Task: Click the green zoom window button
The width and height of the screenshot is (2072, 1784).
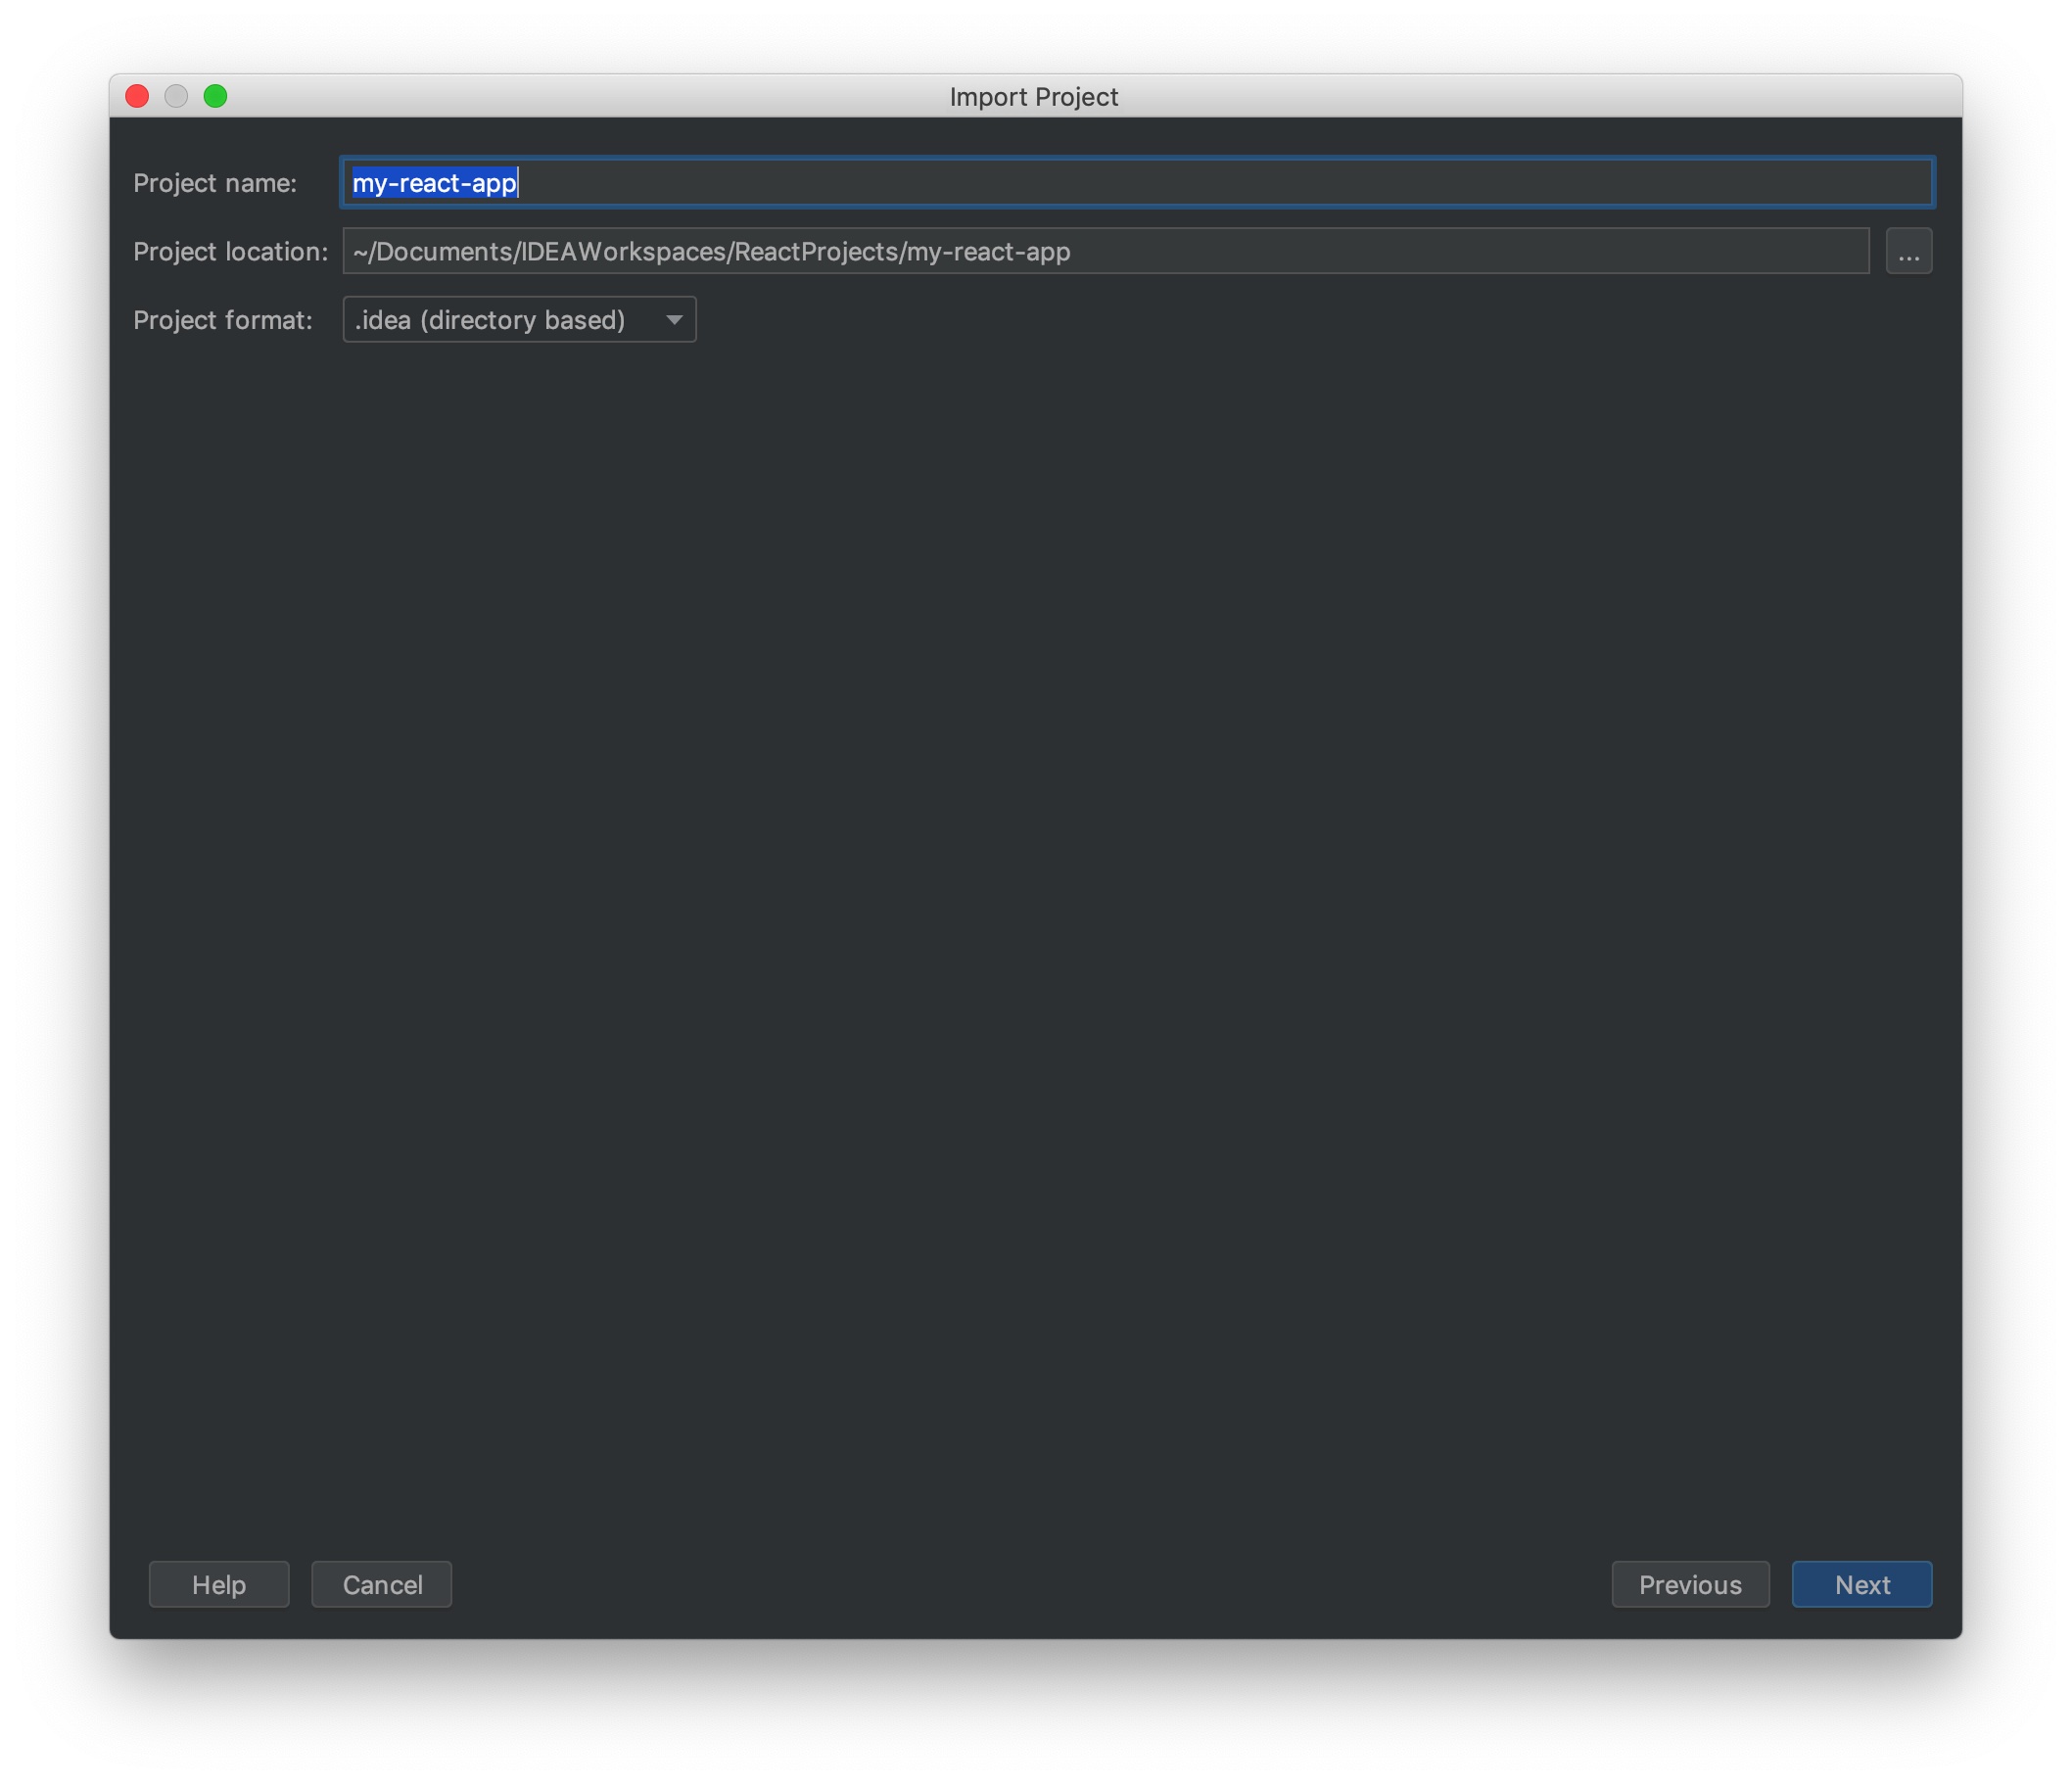Action: coord(215,96)
